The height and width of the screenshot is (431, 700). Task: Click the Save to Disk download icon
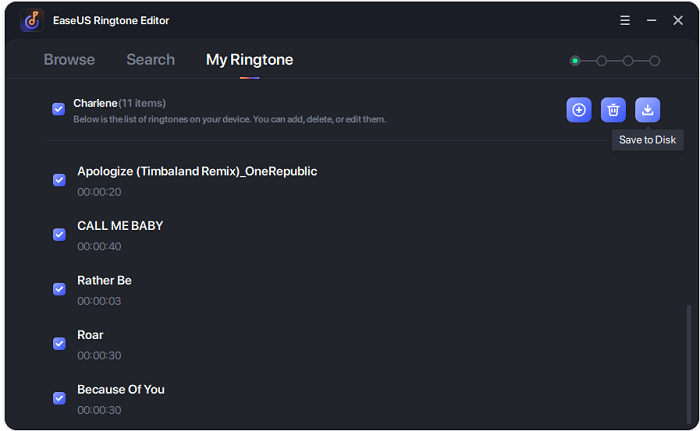647,110
